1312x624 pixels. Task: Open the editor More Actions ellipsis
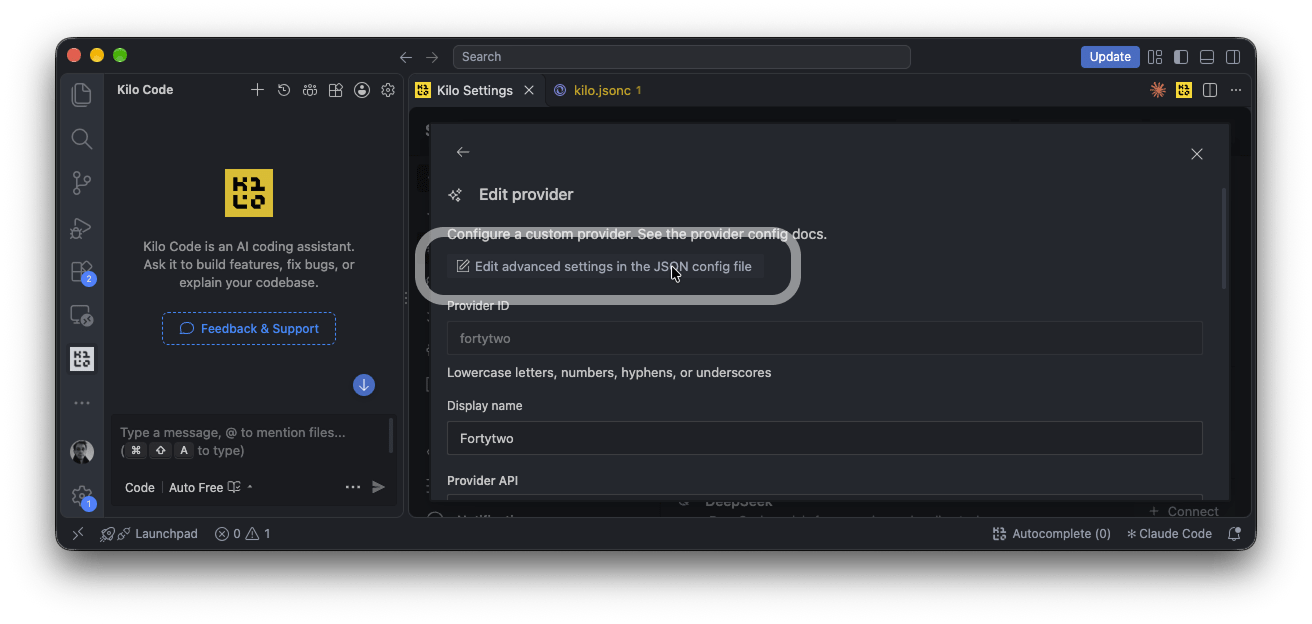pyautogui.click(x=1236, y=90)
